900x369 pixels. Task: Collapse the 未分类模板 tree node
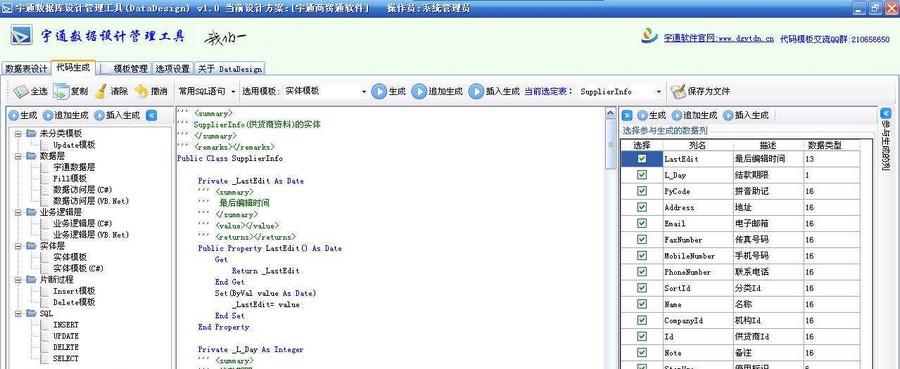[x=18, y=133]
